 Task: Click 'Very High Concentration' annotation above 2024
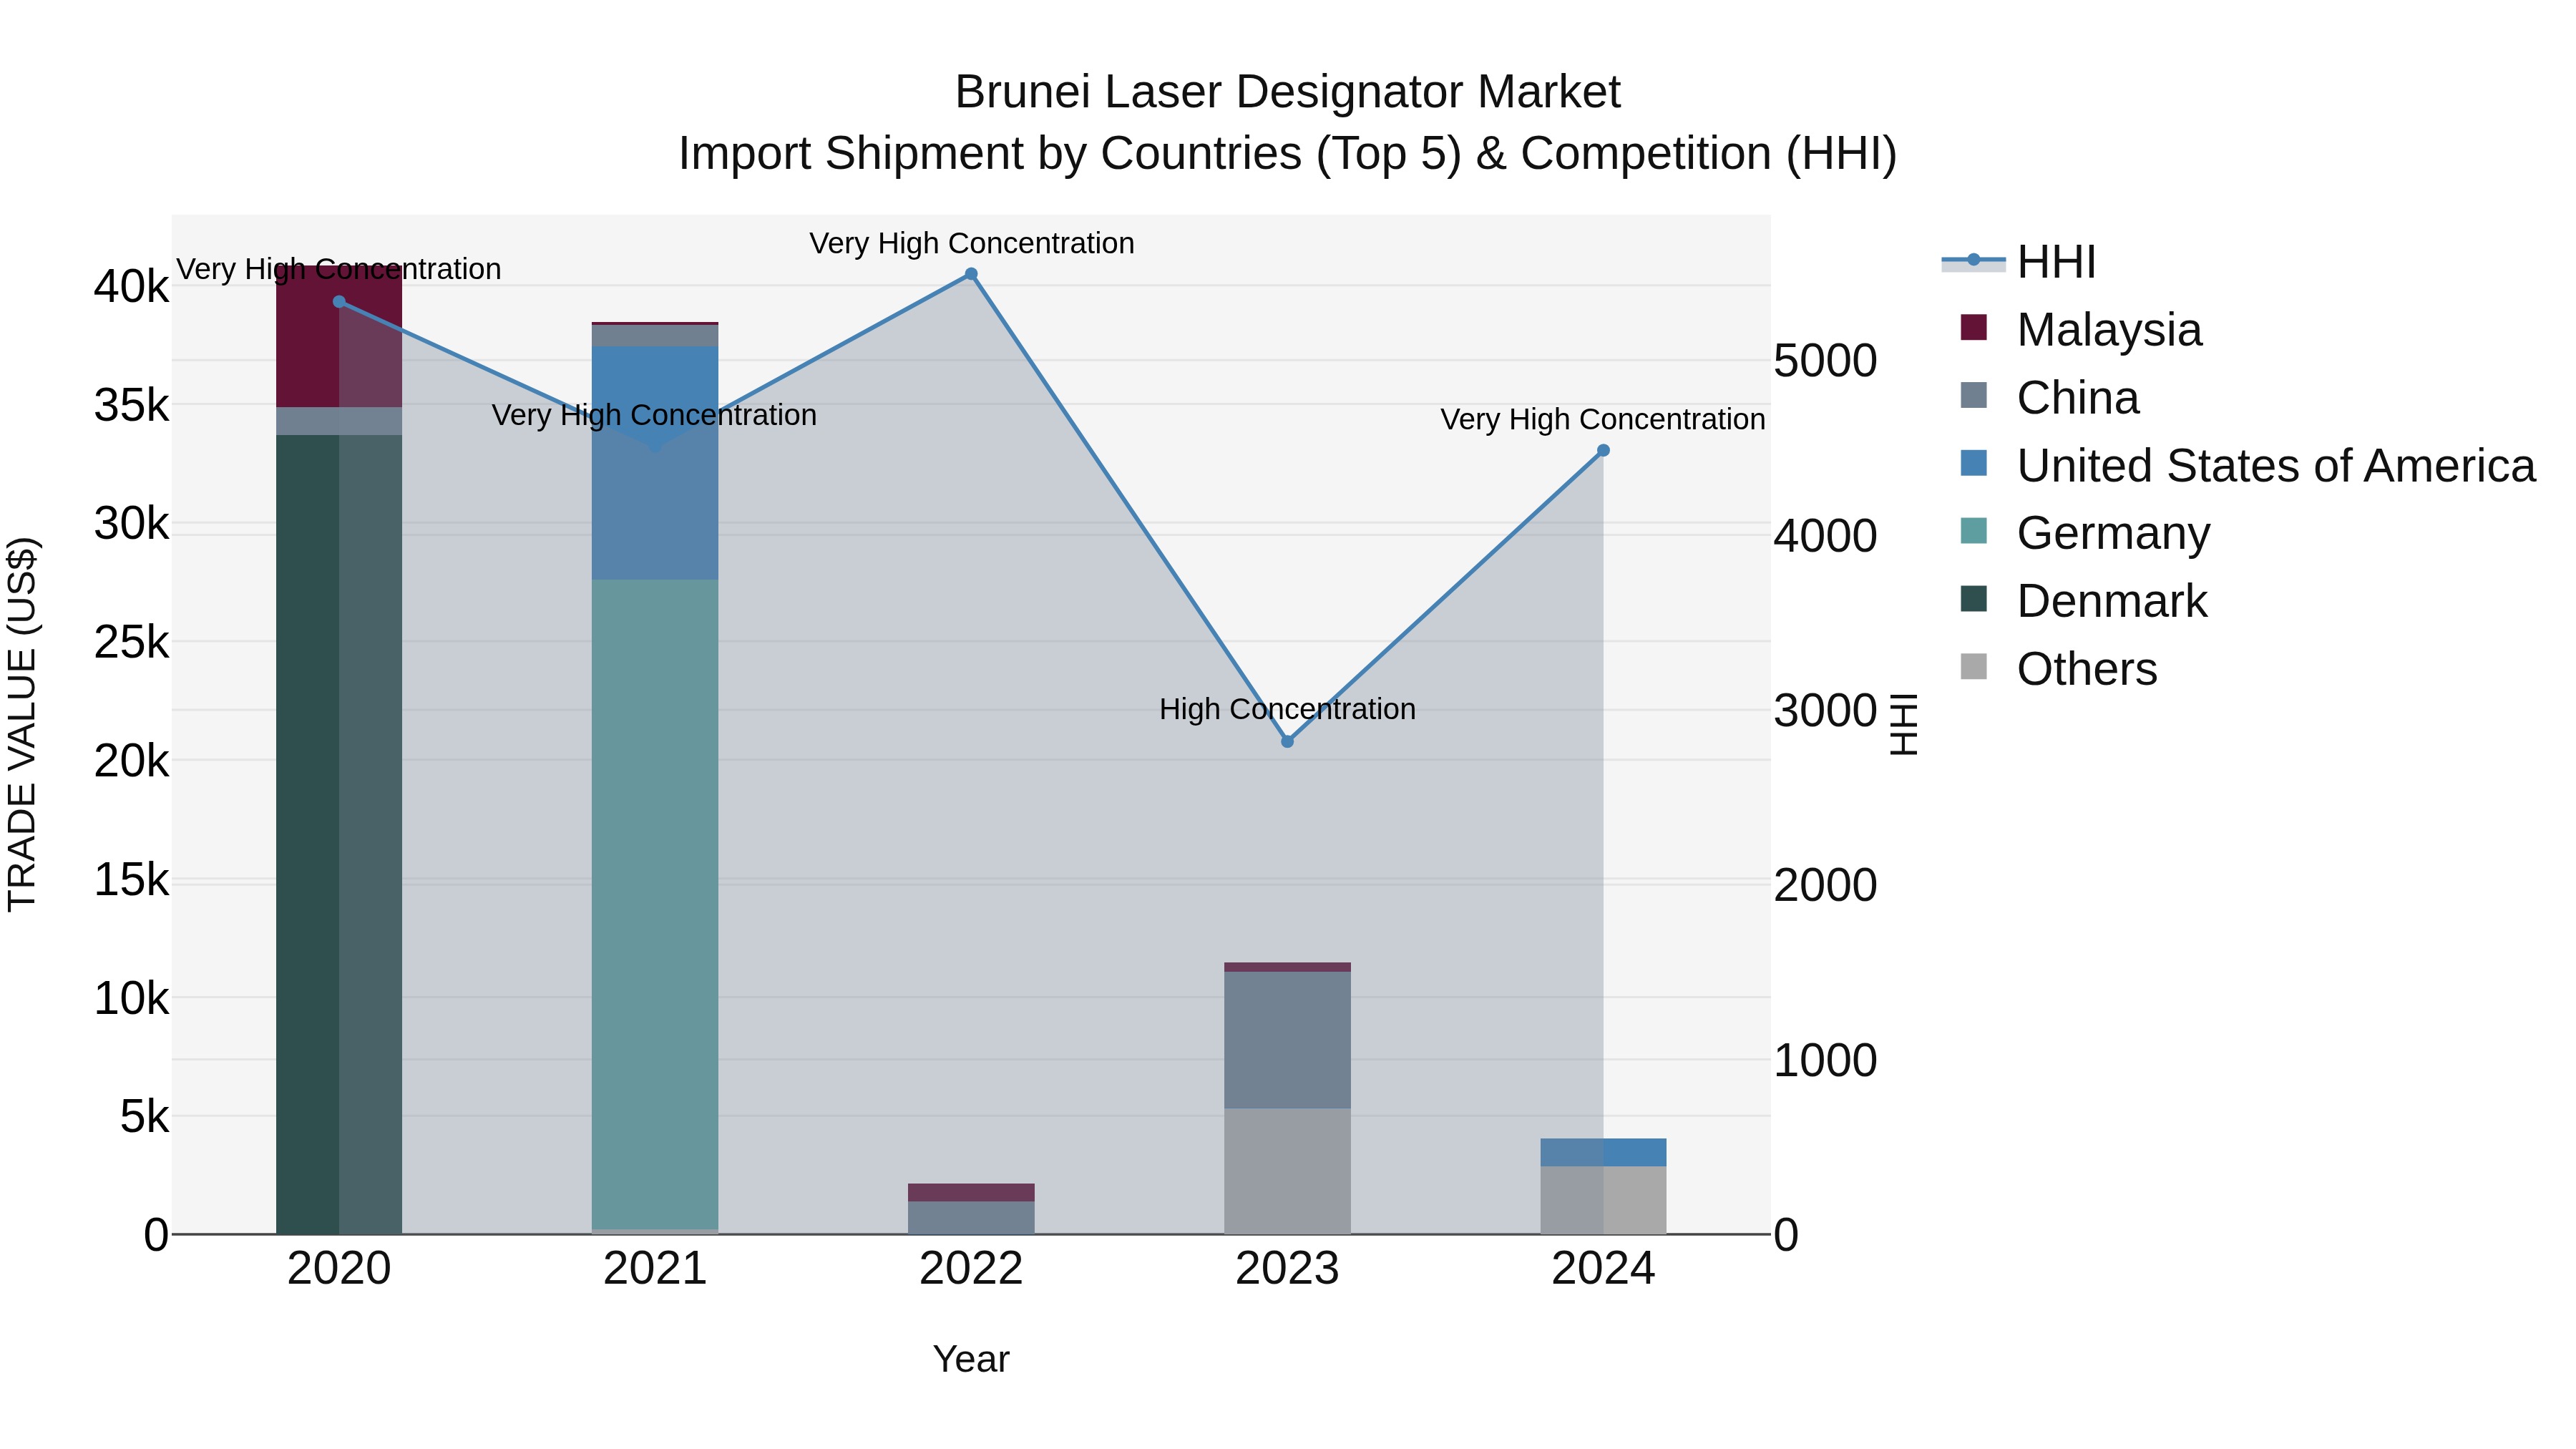[x=1603, y=419]
